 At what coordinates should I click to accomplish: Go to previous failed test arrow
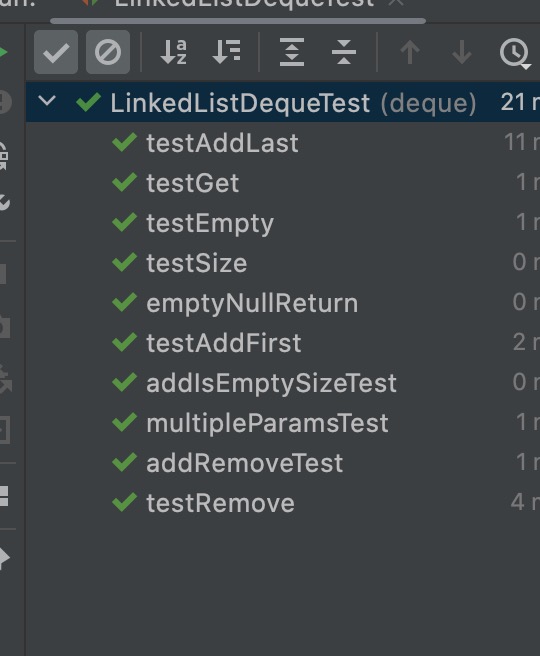[410, 52]
